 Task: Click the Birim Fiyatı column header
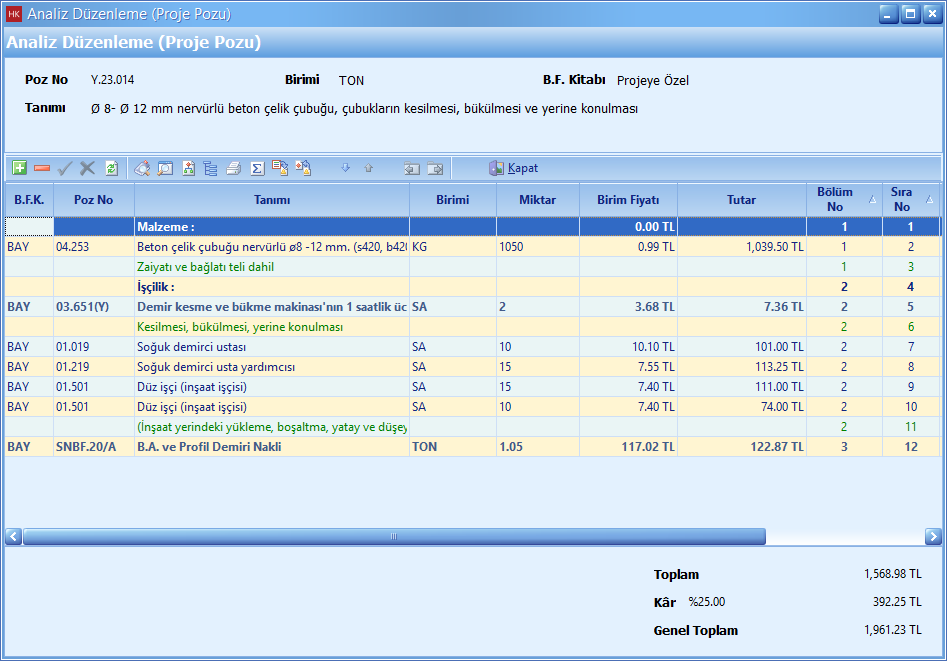tap(628, 199)
